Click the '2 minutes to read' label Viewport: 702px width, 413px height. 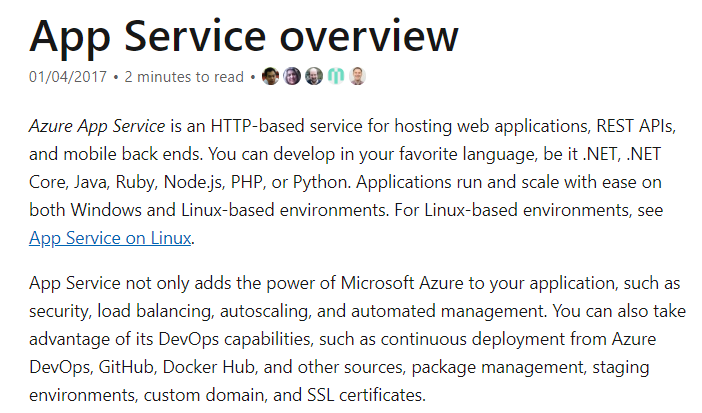[184, 77]
